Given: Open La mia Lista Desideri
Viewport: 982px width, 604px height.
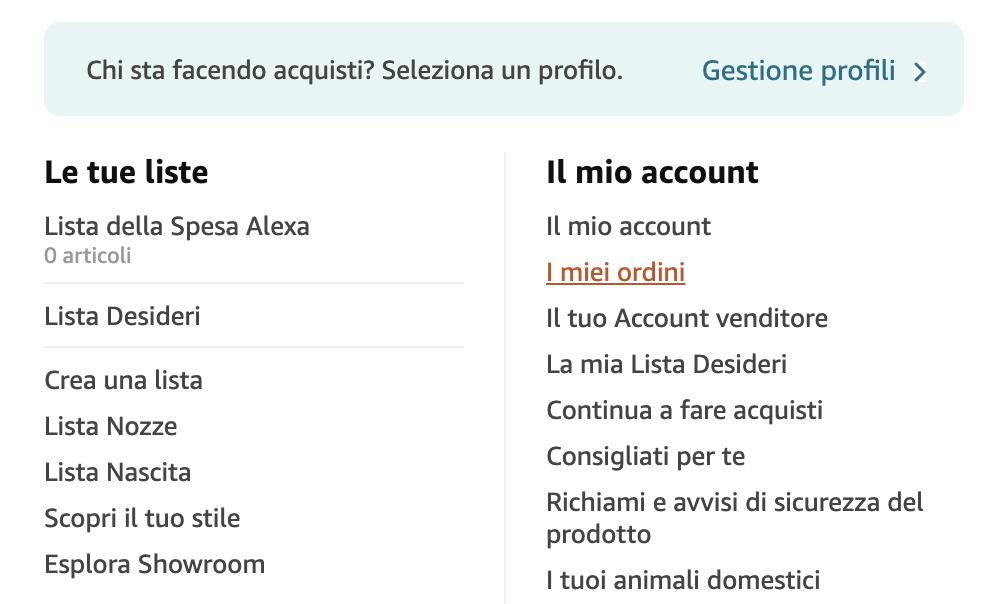Looking at the screenshot, I should 666,365.
